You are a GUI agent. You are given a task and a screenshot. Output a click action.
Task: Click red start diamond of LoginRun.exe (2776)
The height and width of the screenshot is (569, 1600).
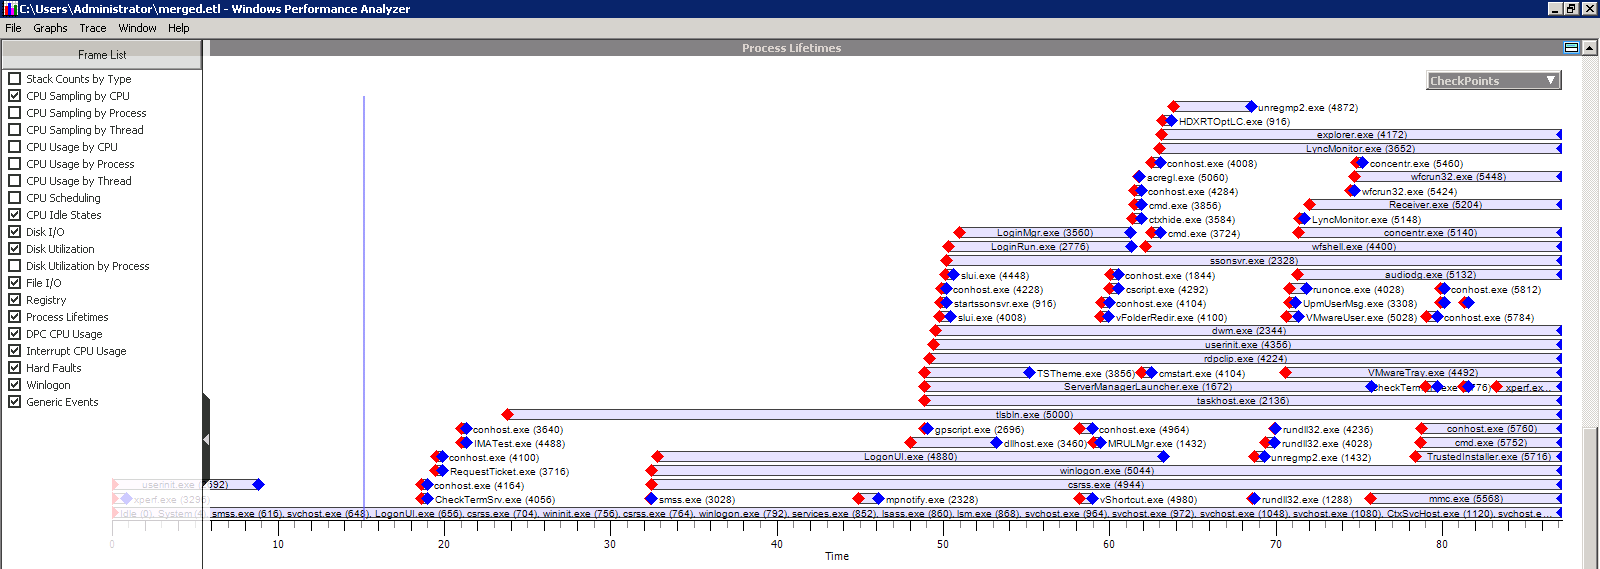click(x=948, y=246)
